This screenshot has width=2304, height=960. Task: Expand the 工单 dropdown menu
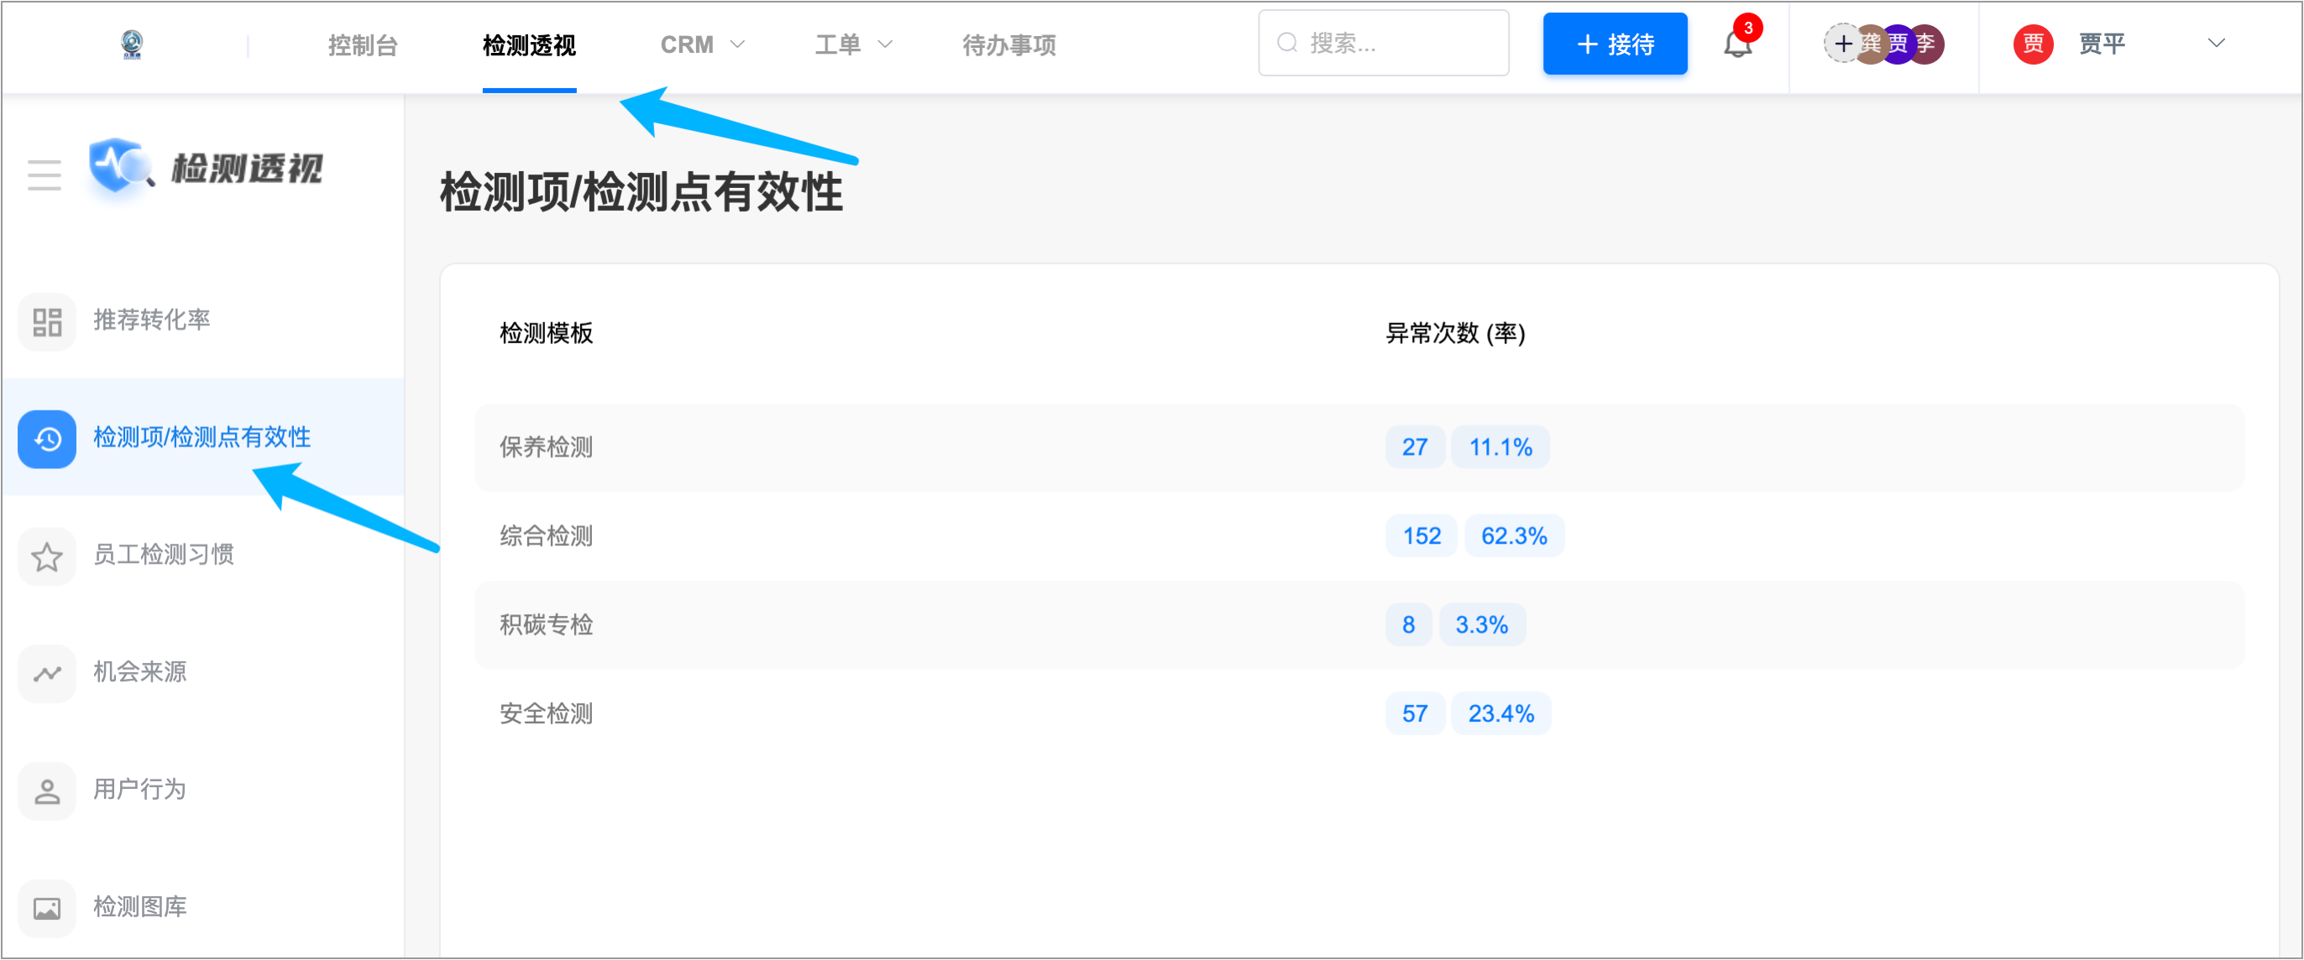pyautogui.click(x=853, y=45)
